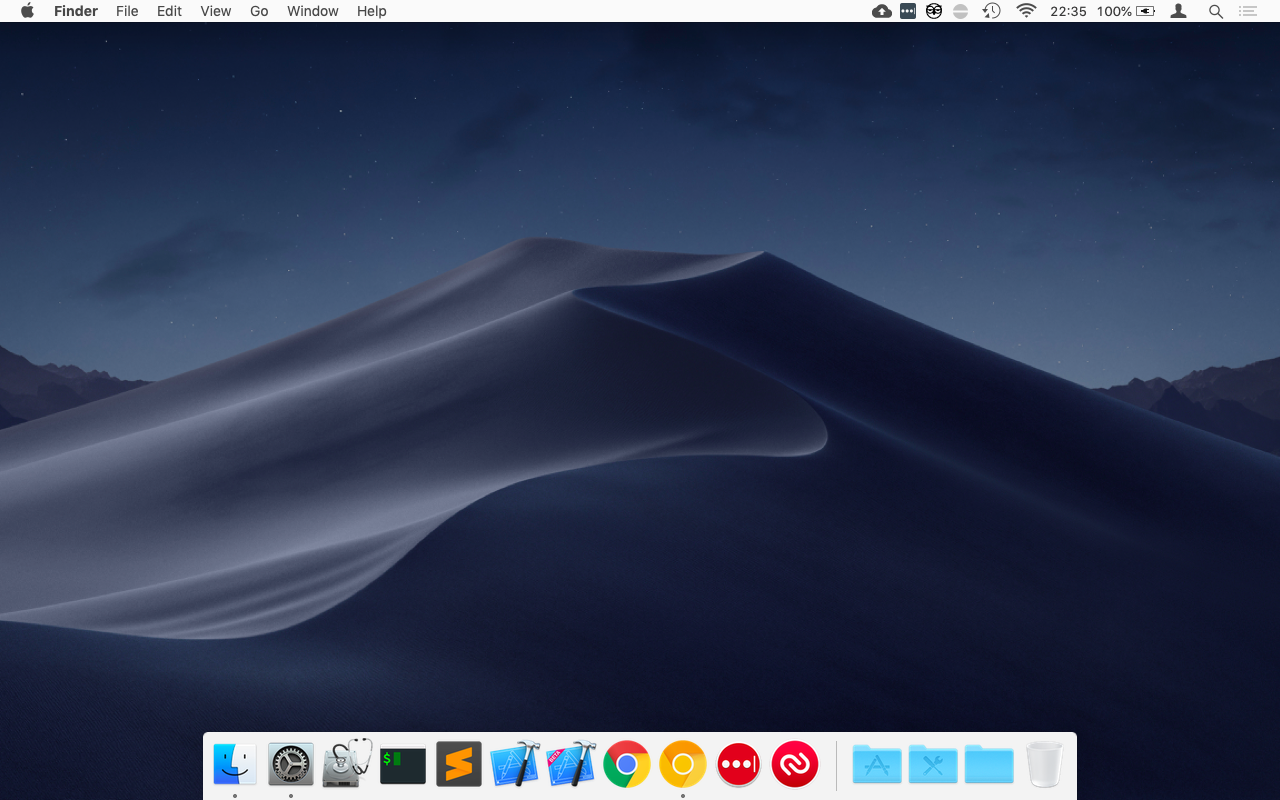Open Xcode Beta from the Dock
Viewport: 1280px width, 800px height.
pyautogui.click(x=571, y=765)
